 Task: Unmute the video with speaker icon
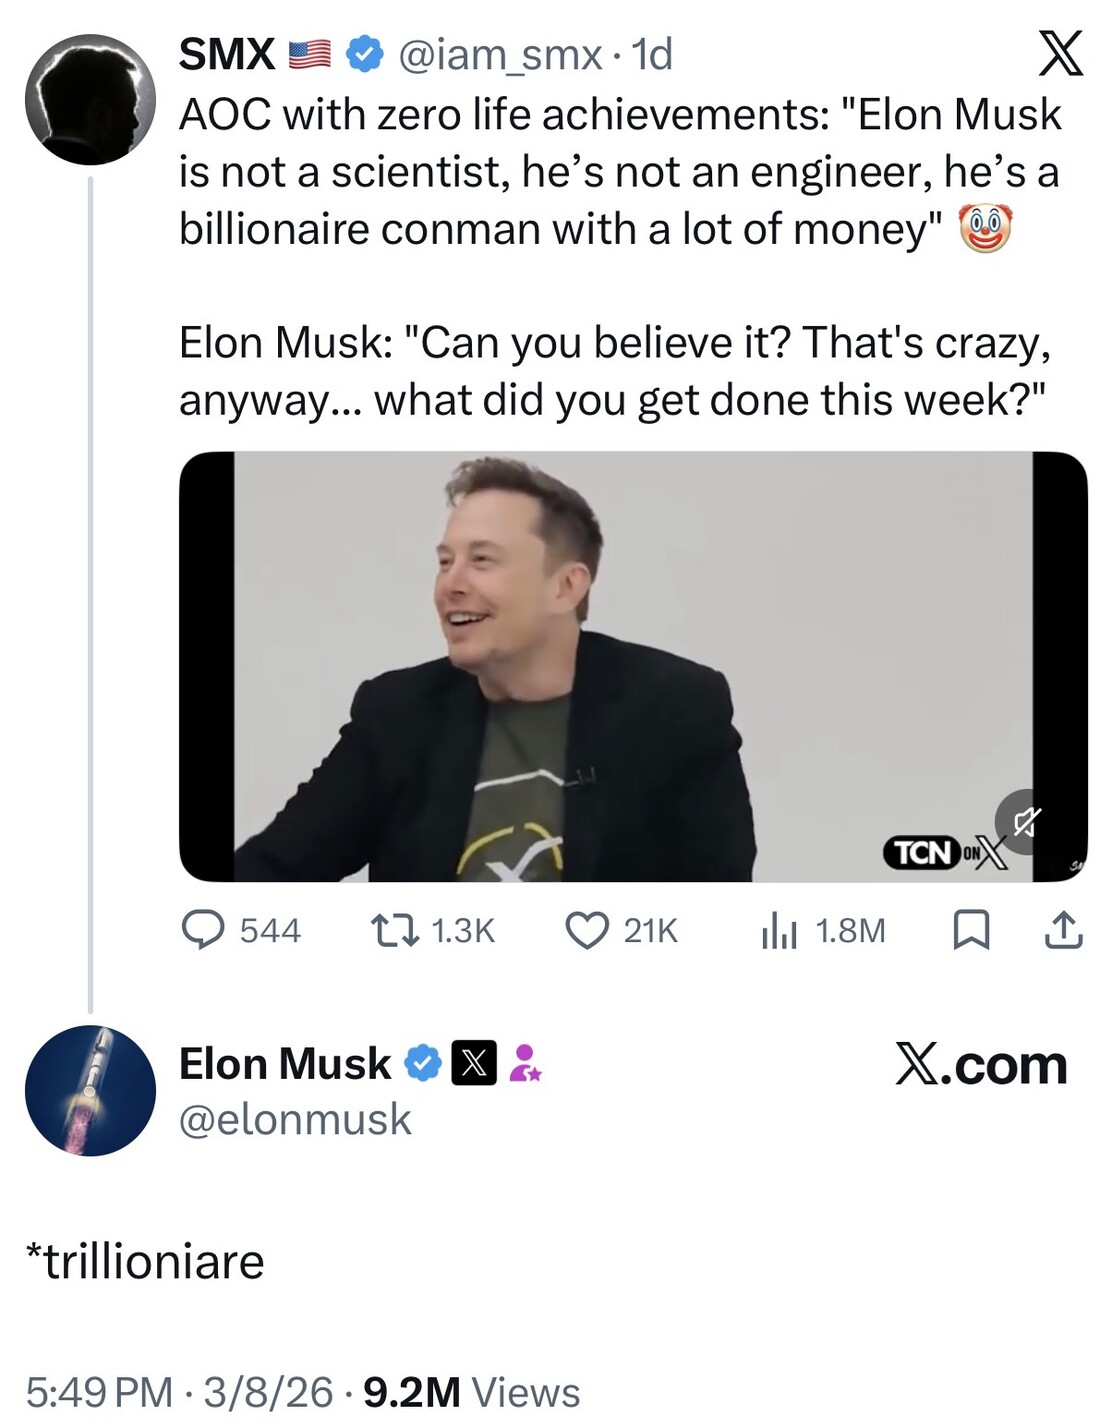(x=1027, y=822)
